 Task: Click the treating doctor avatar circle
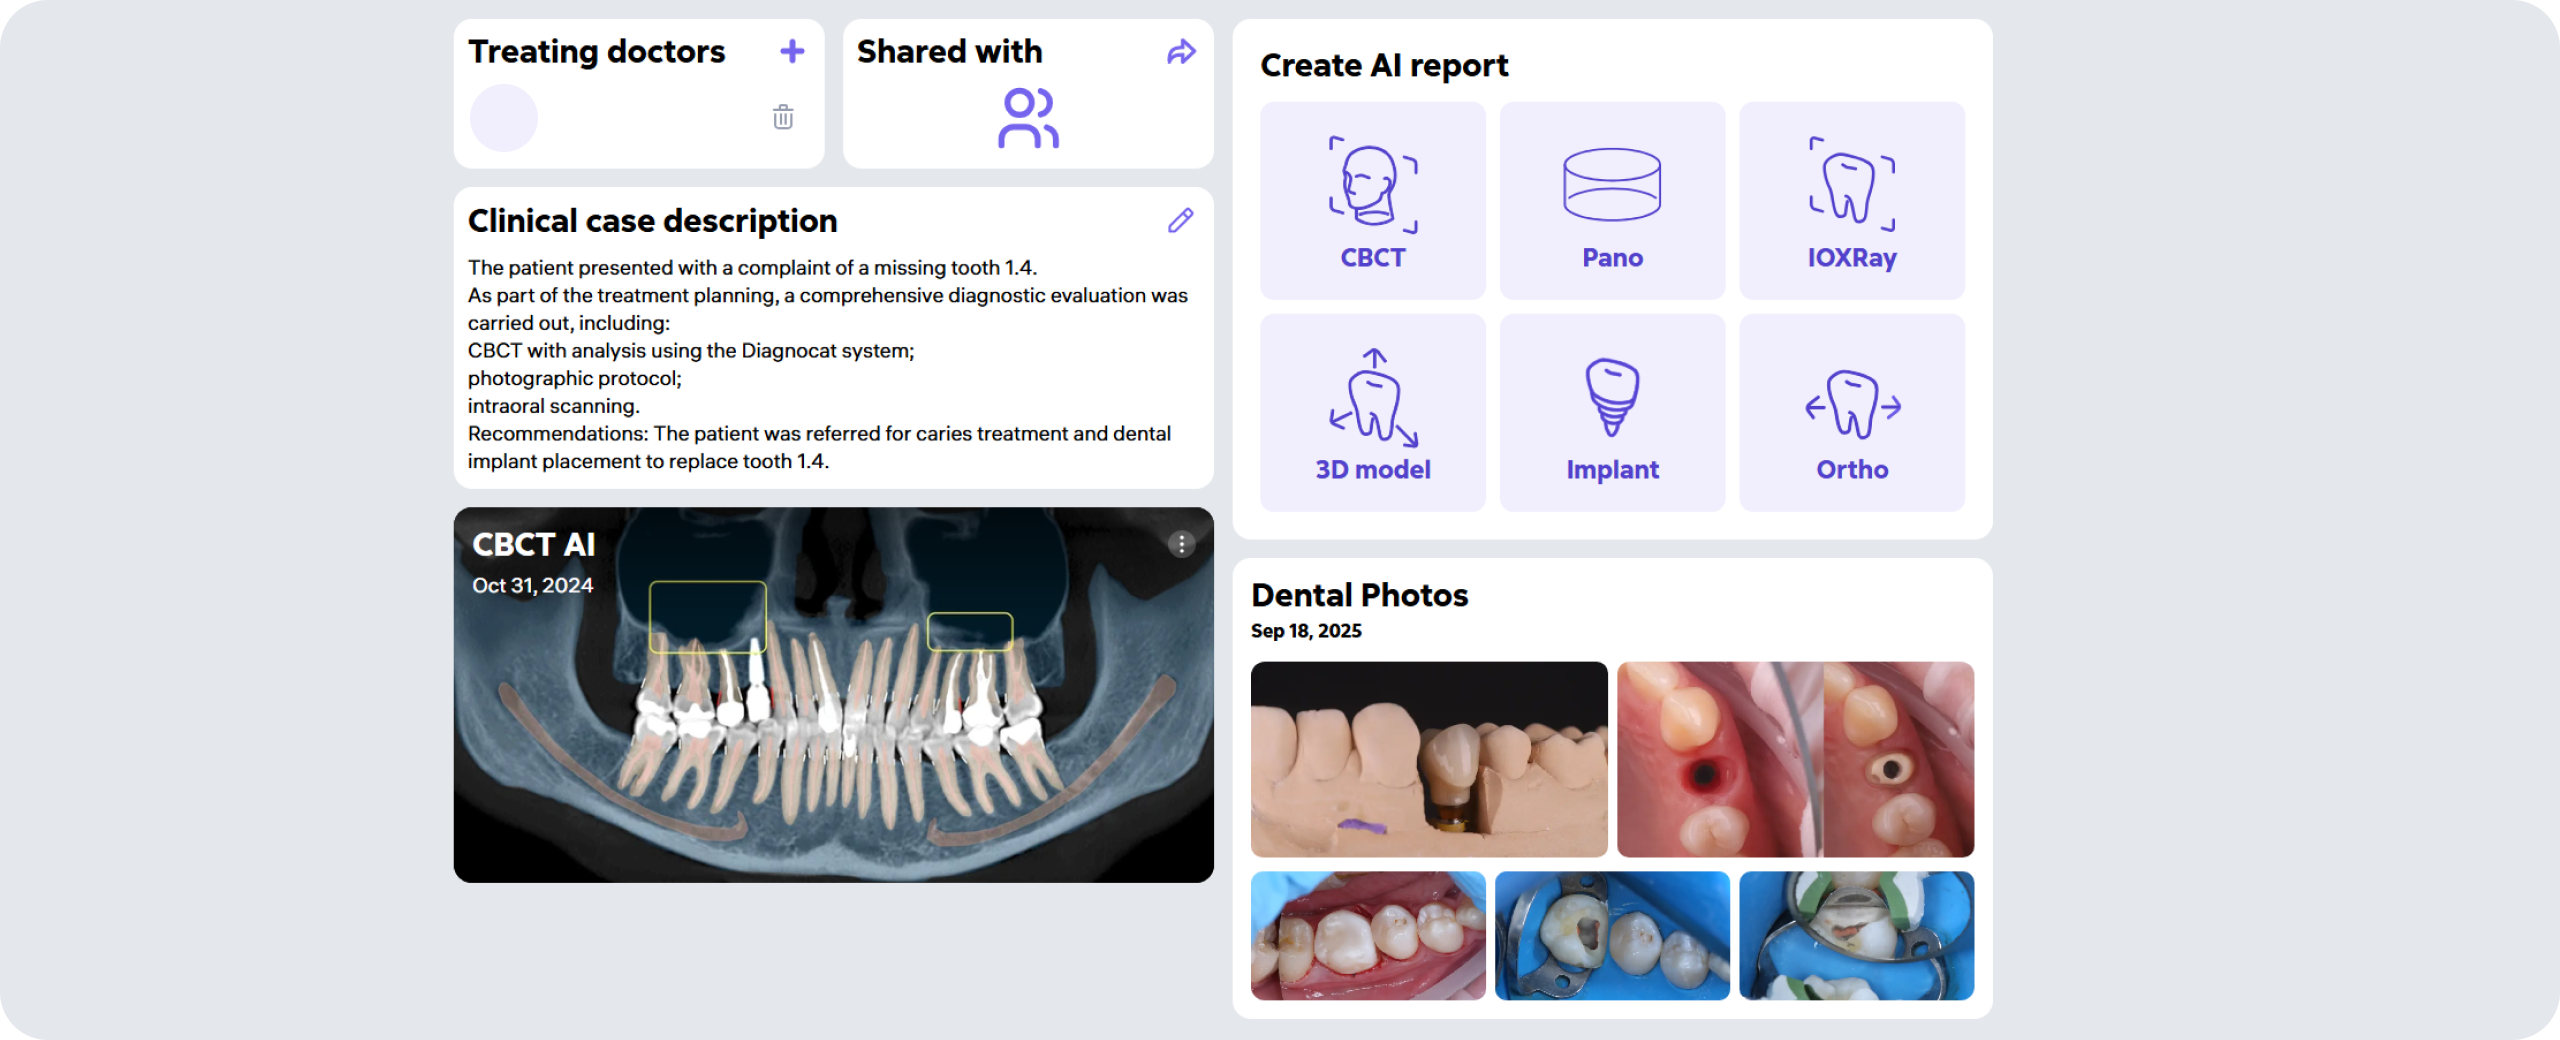point(504,118)
